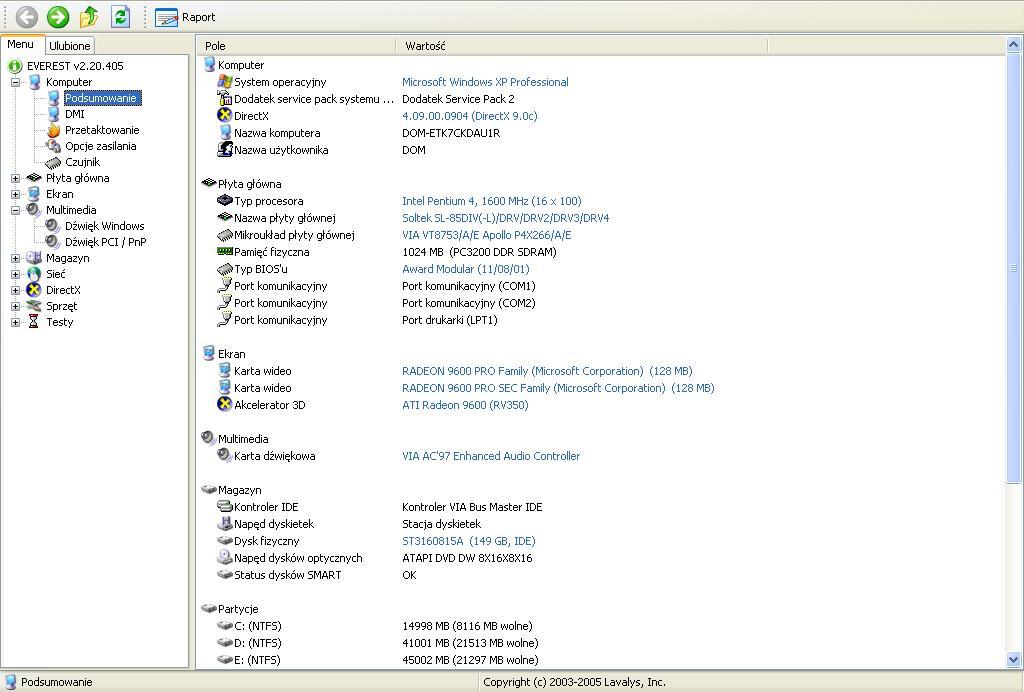This screenshot has height=692, width=1024.
Task: Collapse the Multimedia tree node
Action: (x=16, y=210)
